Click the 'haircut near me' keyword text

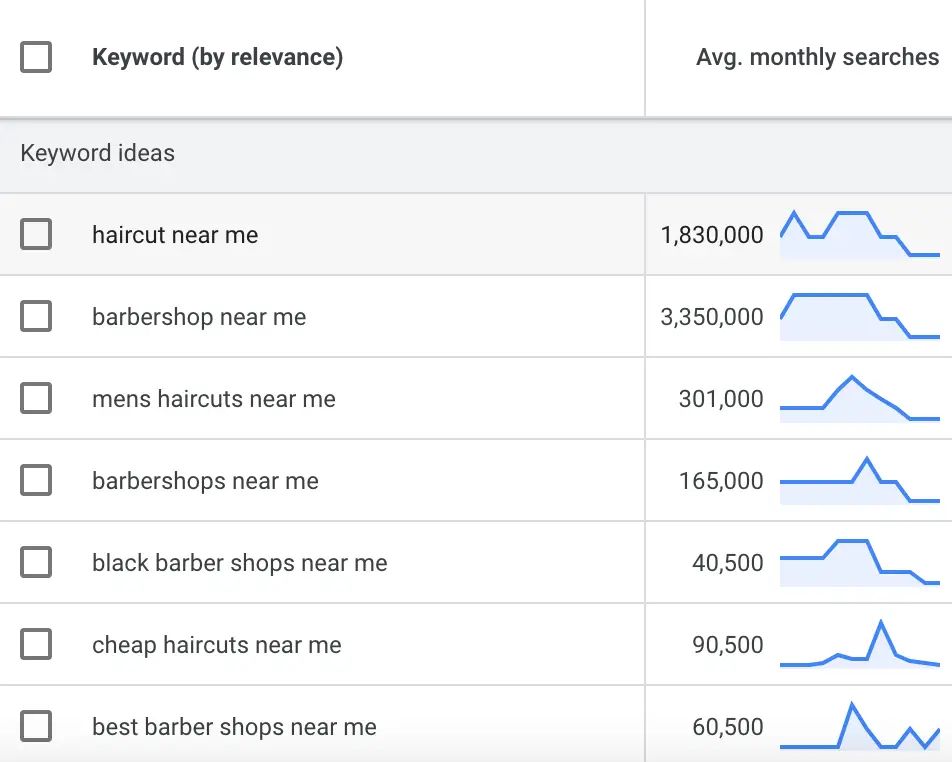click(x=175, y=235)
